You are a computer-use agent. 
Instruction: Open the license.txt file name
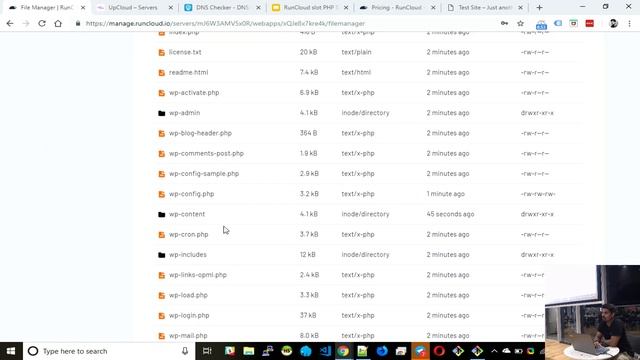tap(185, 52)
